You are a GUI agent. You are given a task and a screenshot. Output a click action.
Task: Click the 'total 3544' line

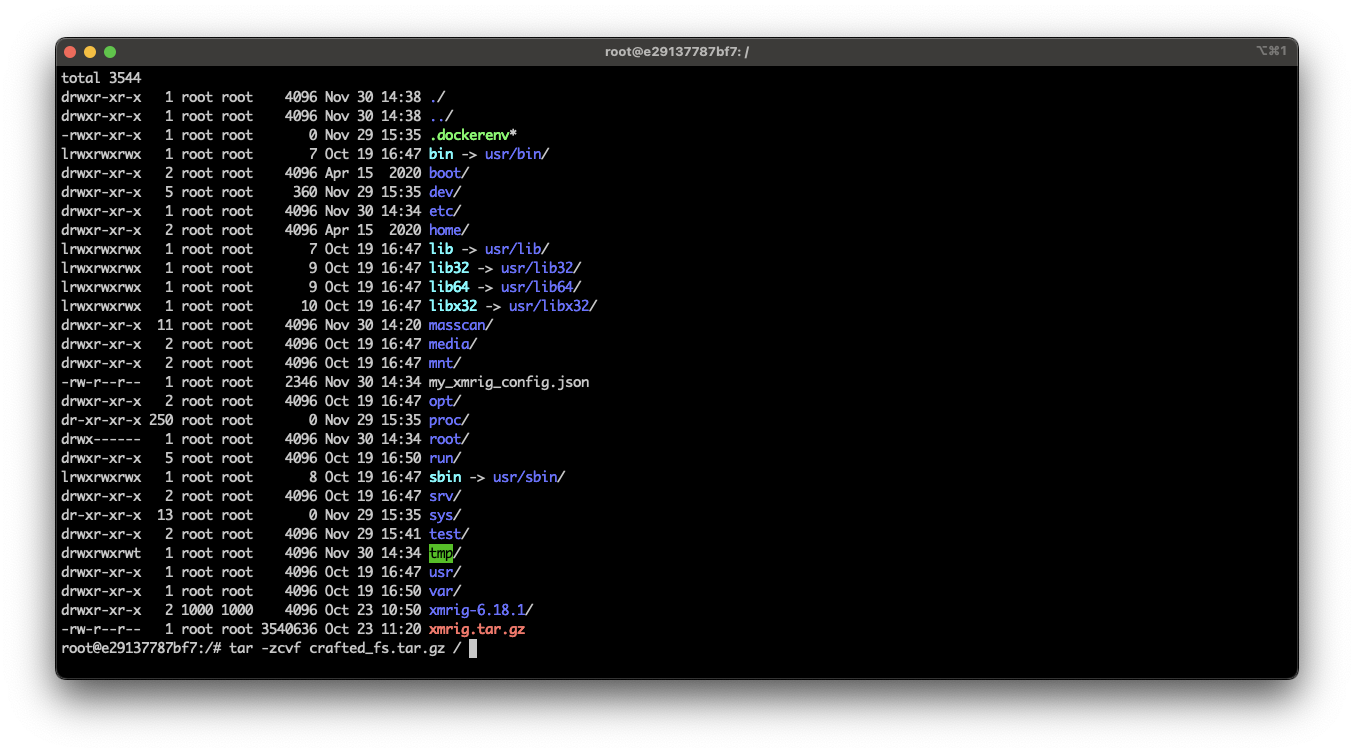101,78
